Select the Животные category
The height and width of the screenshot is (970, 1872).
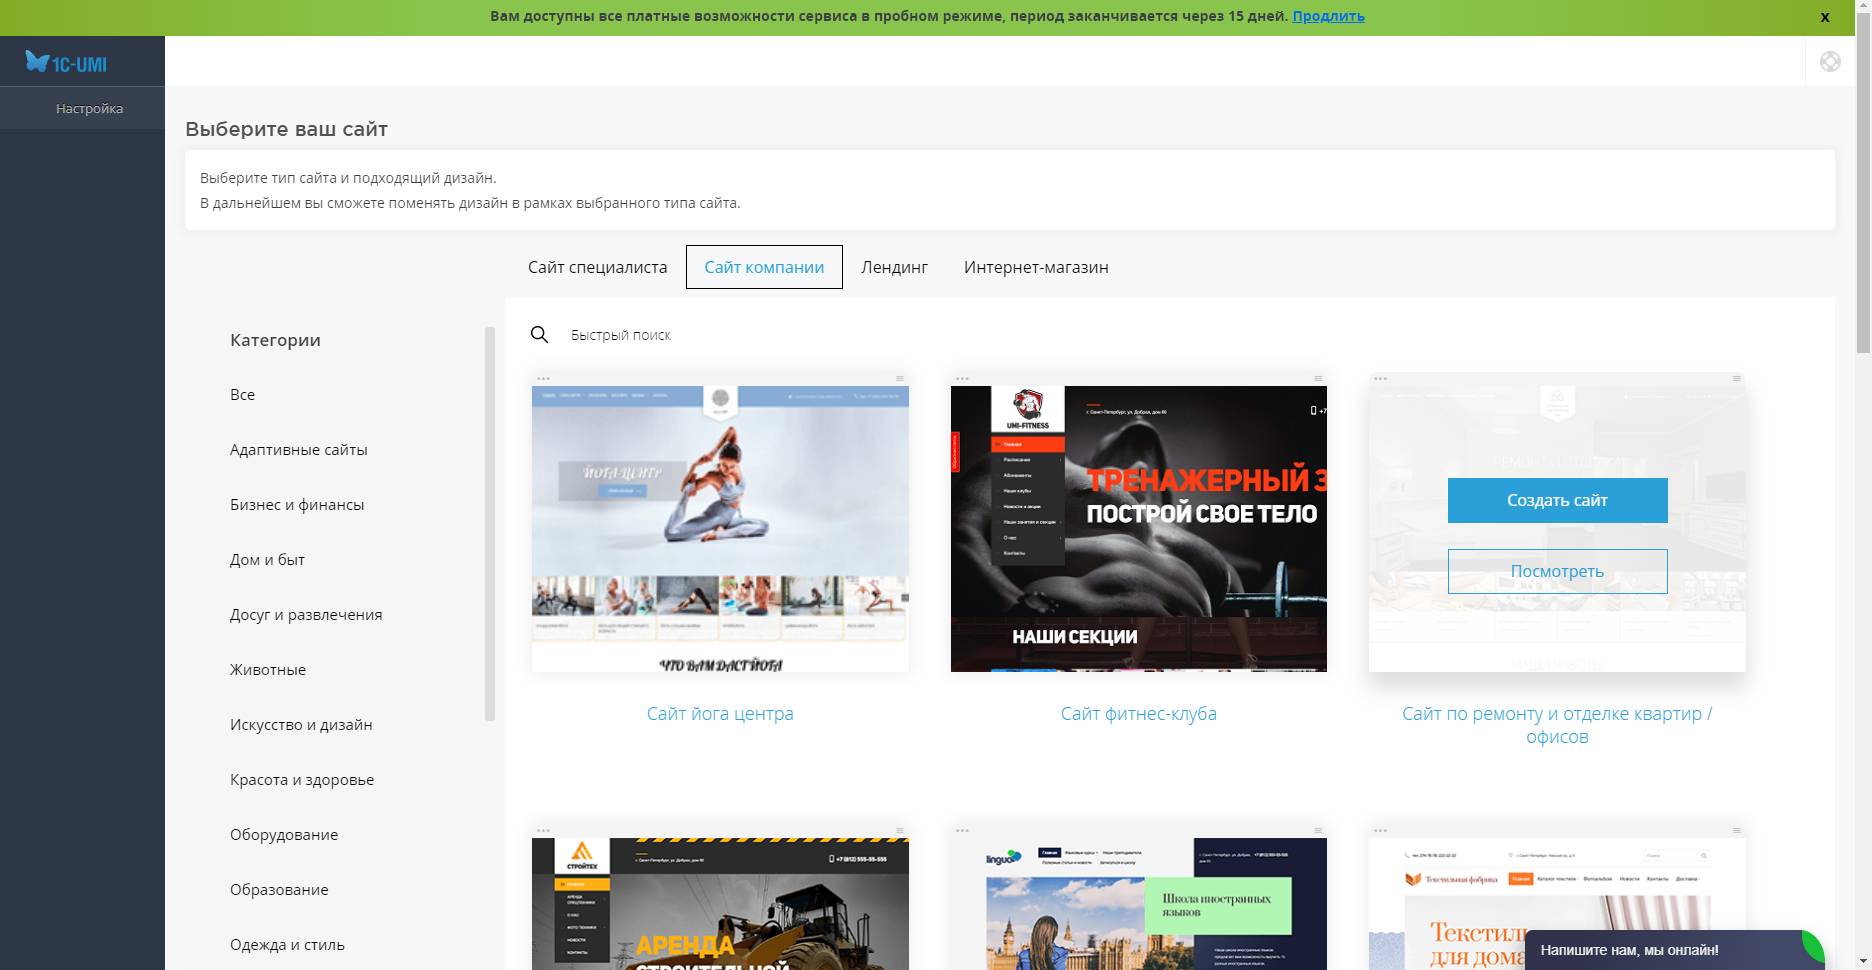268,669
